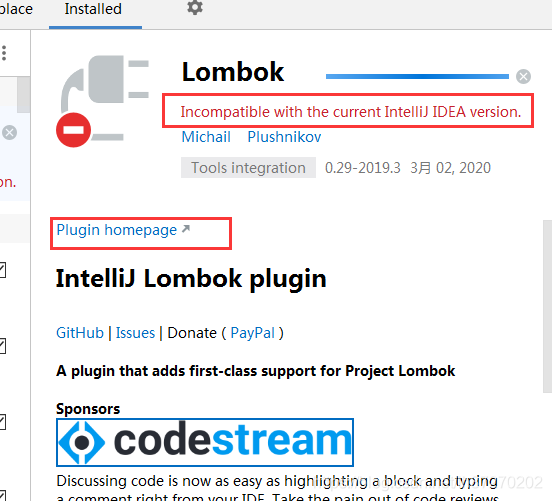Open the vertical three-dots menu
552x501 pixels.
pos(4,53)
